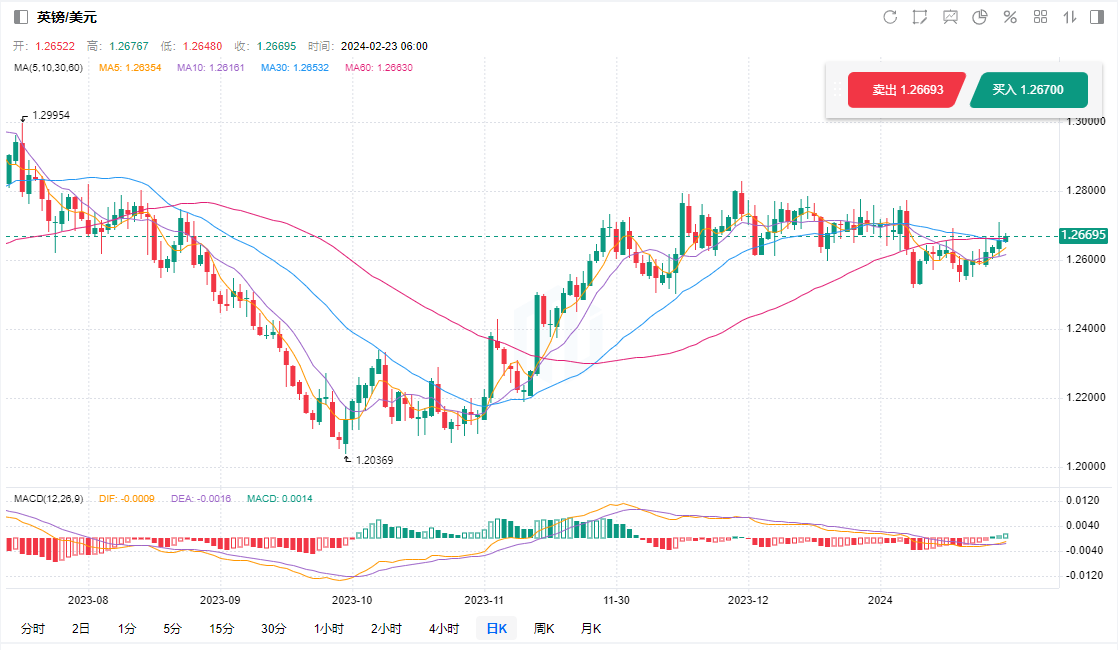
Task: Click the pie chart icon
Action: click(980, 17)
